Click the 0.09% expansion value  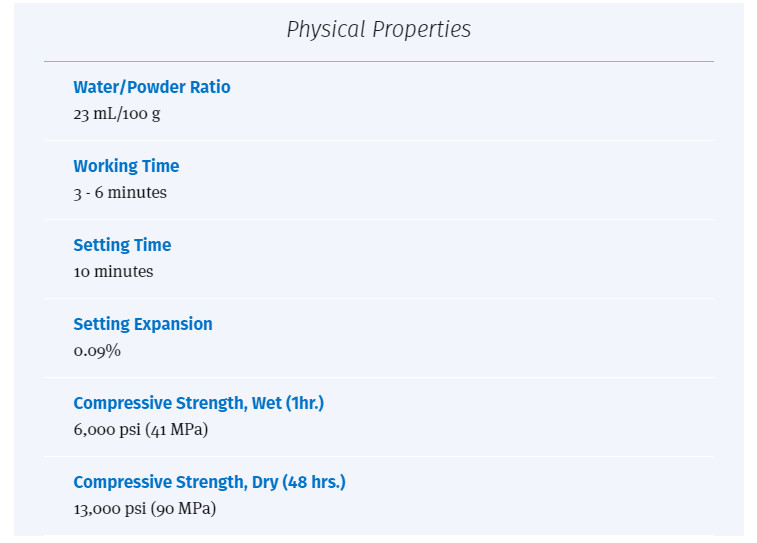point(97,350)
